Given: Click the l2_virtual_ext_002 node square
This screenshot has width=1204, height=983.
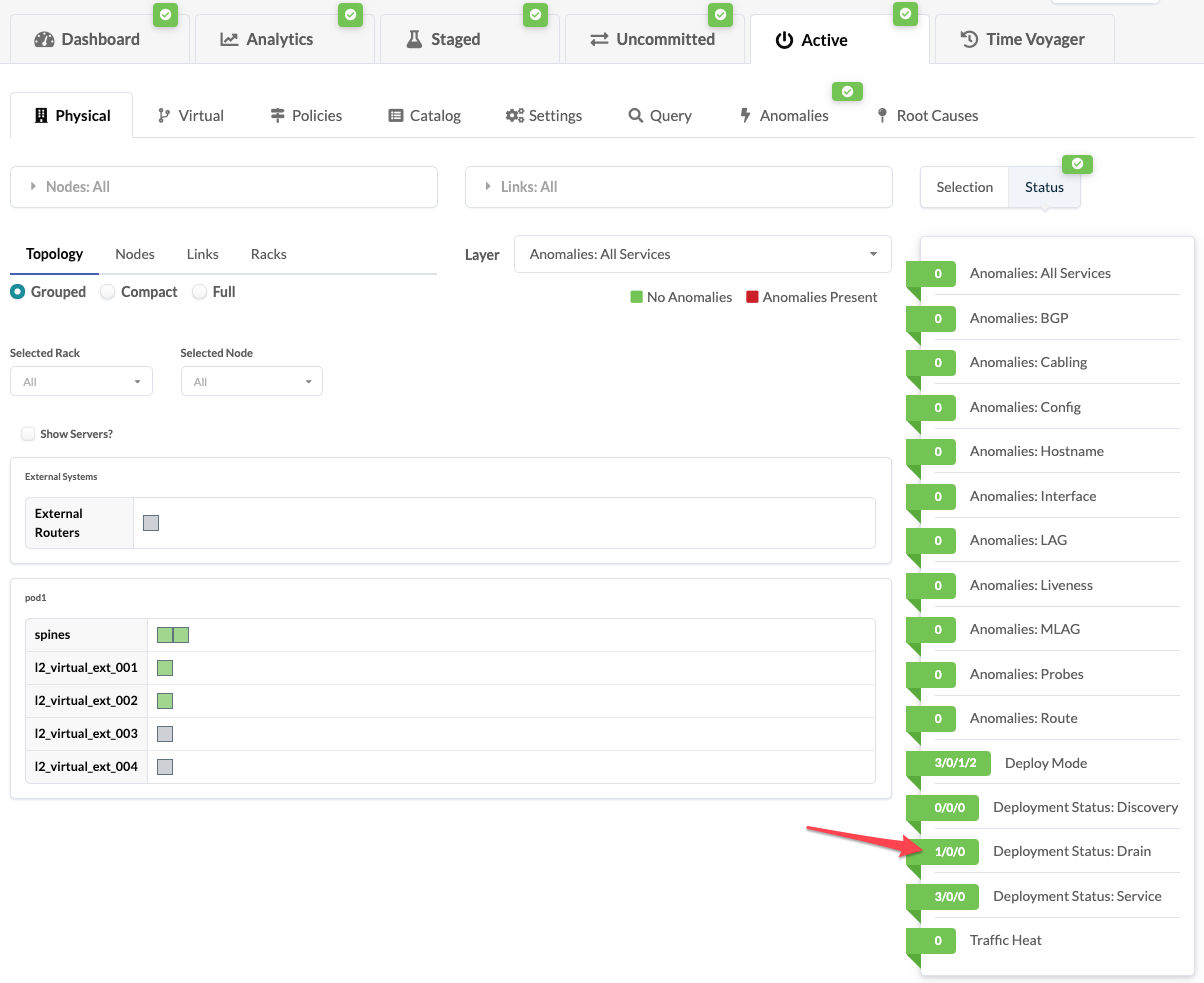Looking at the screenshot, I should pyautogui.click(x=166, y=701).
